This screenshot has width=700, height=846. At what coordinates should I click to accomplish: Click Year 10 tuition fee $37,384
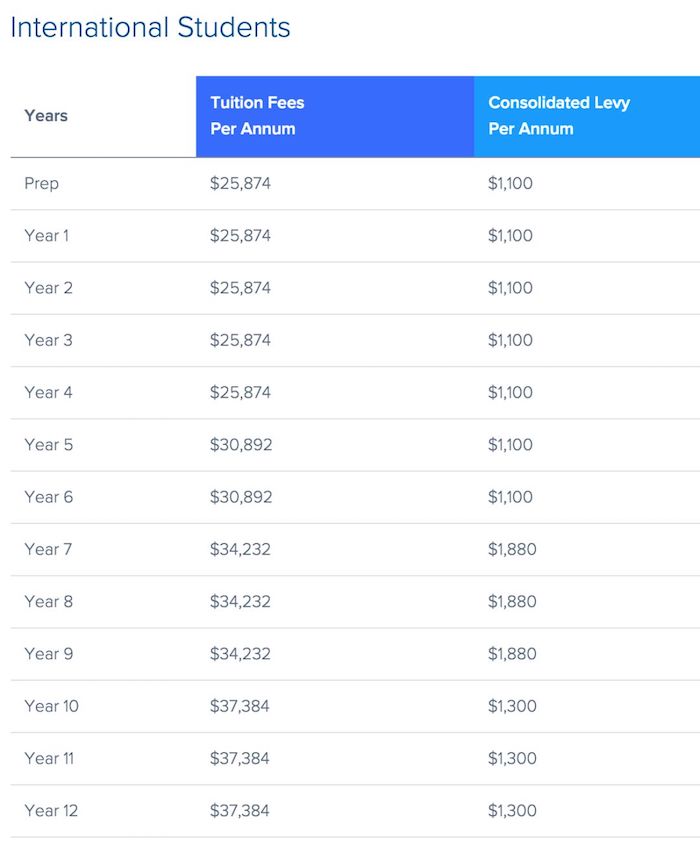240,706
